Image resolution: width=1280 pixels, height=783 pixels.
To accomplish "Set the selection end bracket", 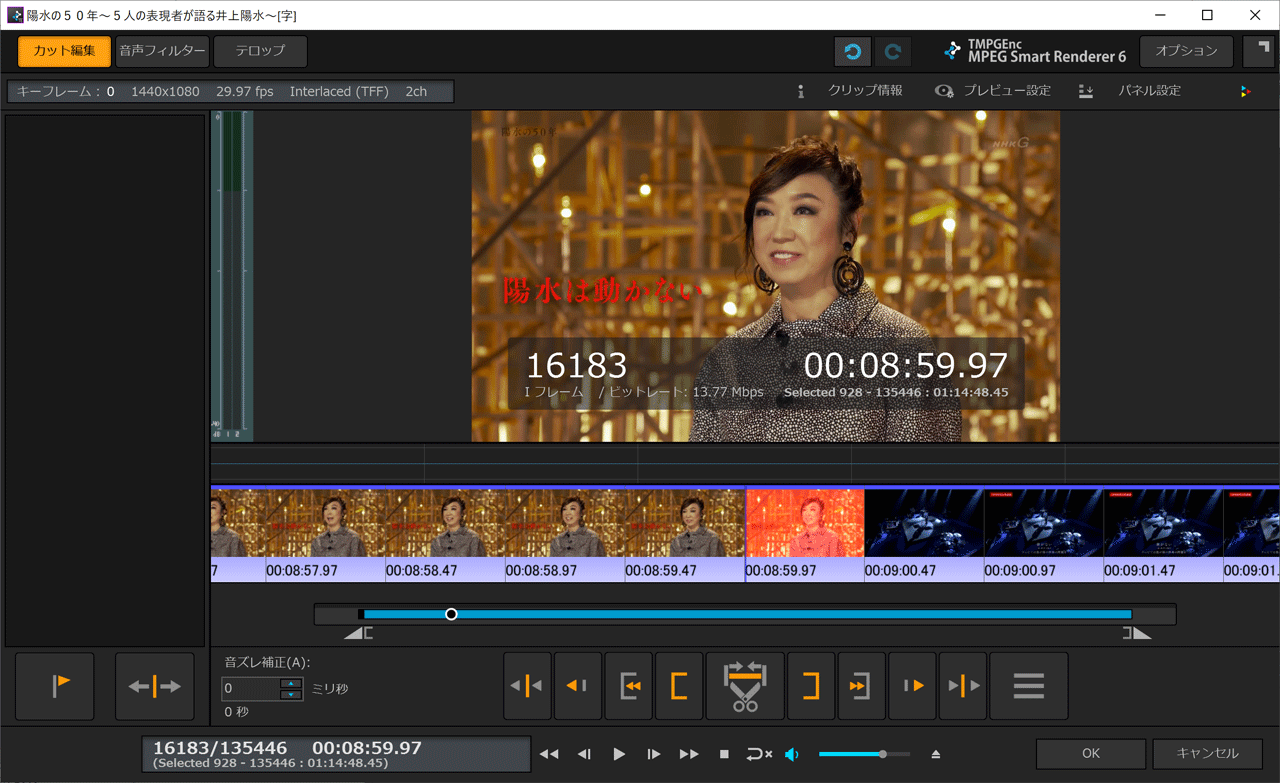I will (811, 686).
